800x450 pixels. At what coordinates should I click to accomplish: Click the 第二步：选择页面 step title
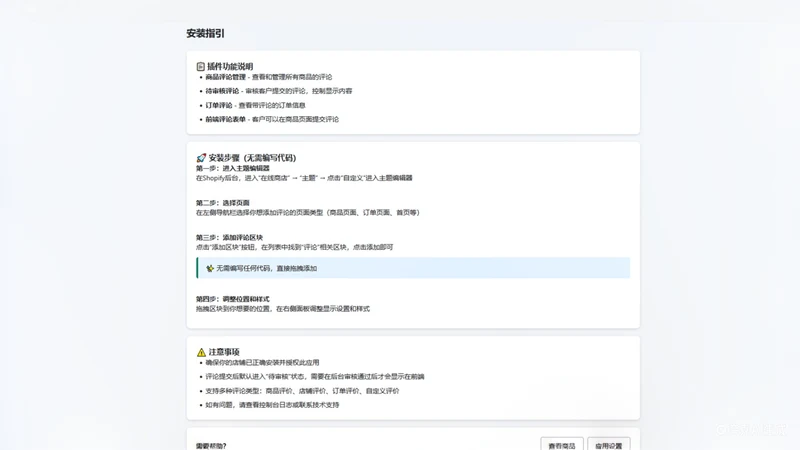coord(222,203)
